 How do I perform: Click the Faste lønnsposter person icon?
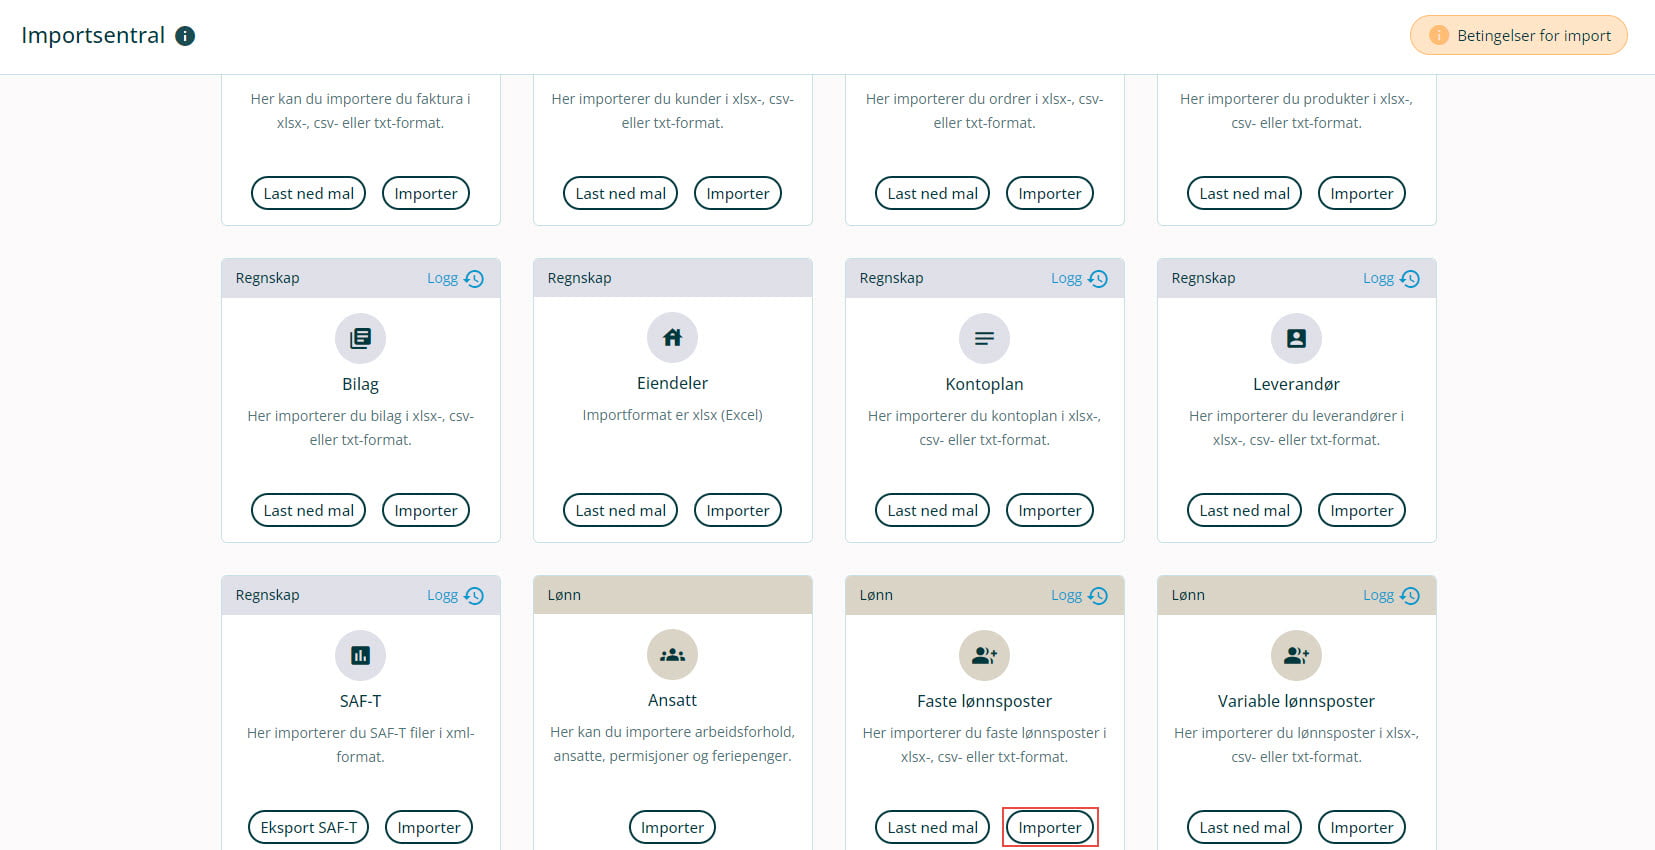coord(984,655)
